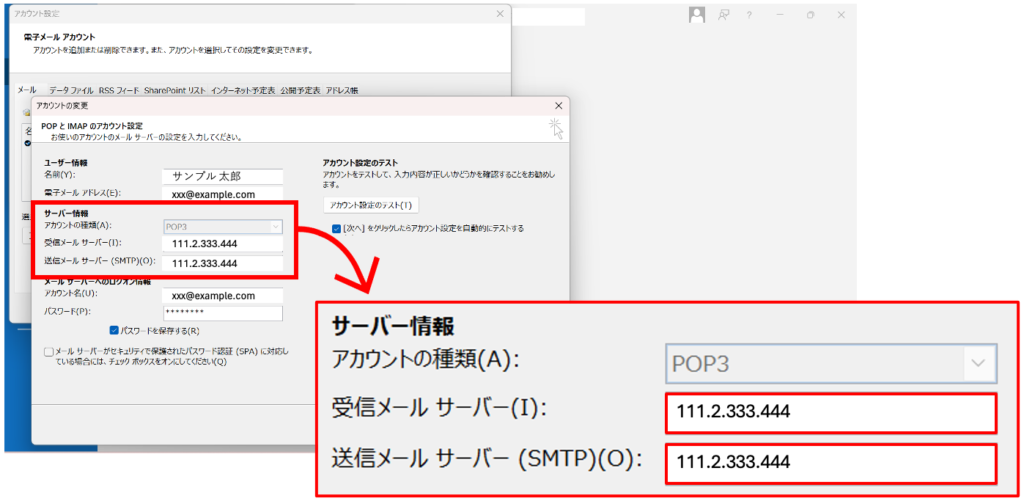This screenshot has height=501, width=1024.
Task: Select the SharePoint リスト tab
Action: (175, 90)
